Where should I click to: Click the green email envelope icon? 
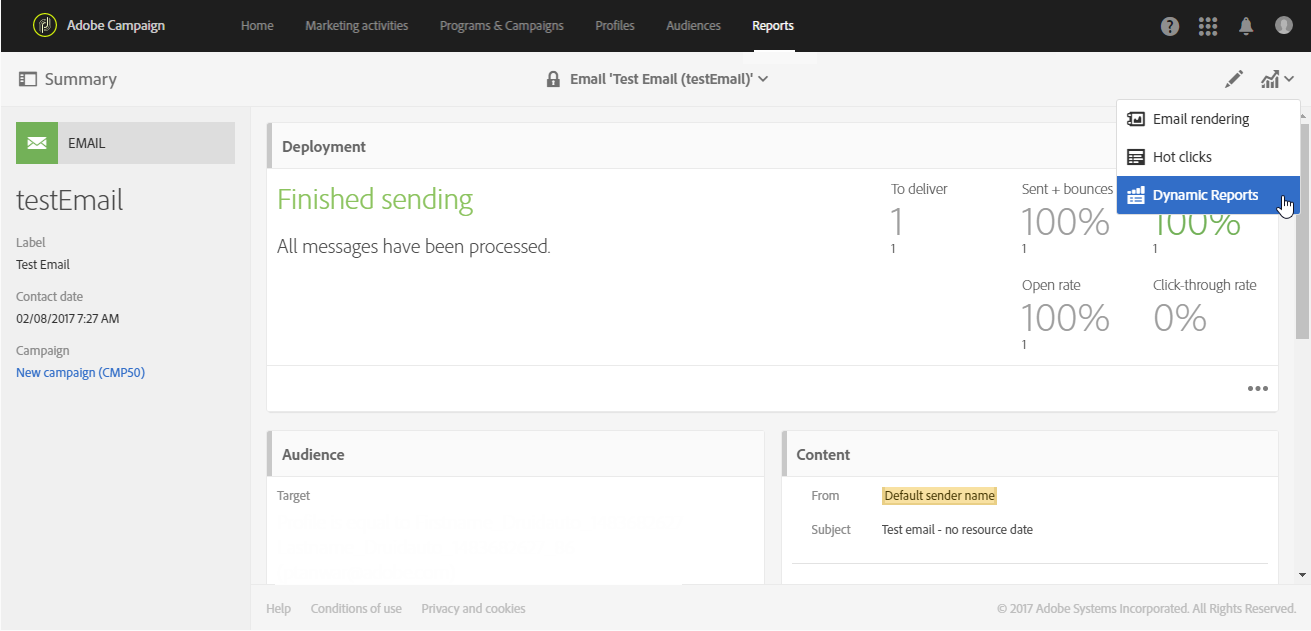[x=37, y=143]
